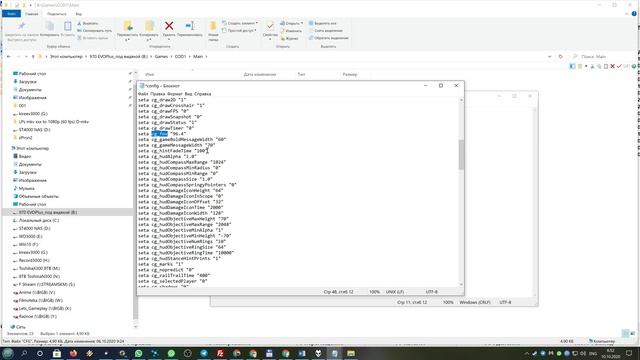Open Notepad's Вид menu
Image resolution: width=640 pixels, height=360 pixels.
point(188,94)
